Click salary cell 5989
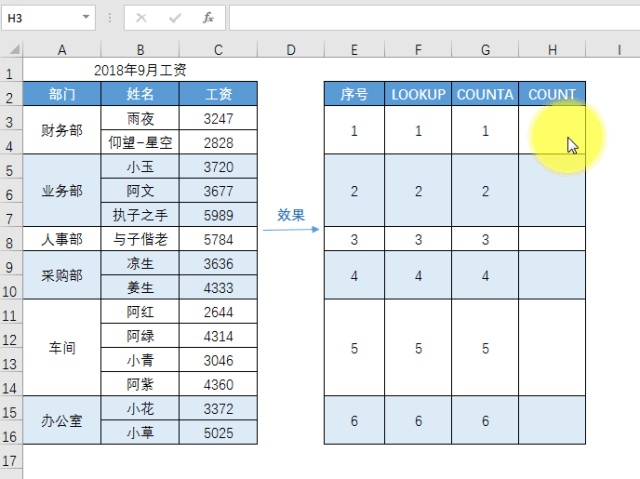Screen dimensions: 640x479 (218, 215)
